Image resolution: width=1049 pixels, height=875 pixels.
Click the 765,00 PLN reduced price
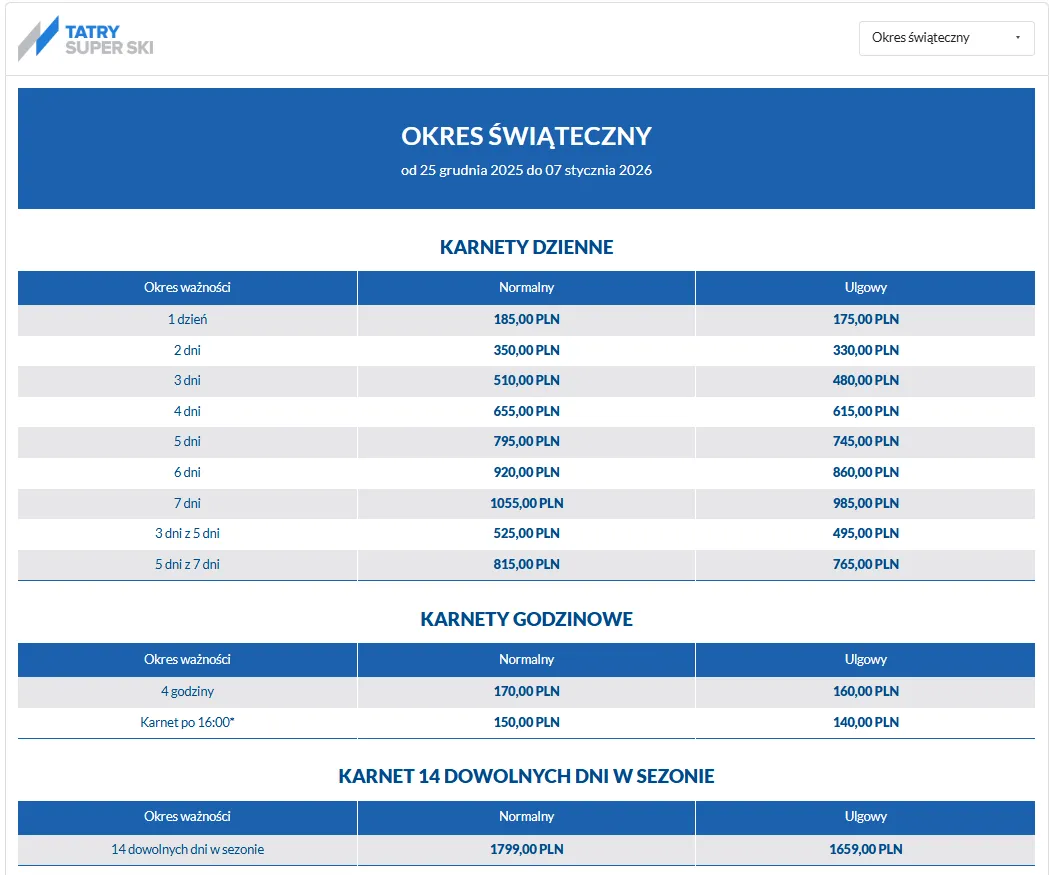point(865,564)
